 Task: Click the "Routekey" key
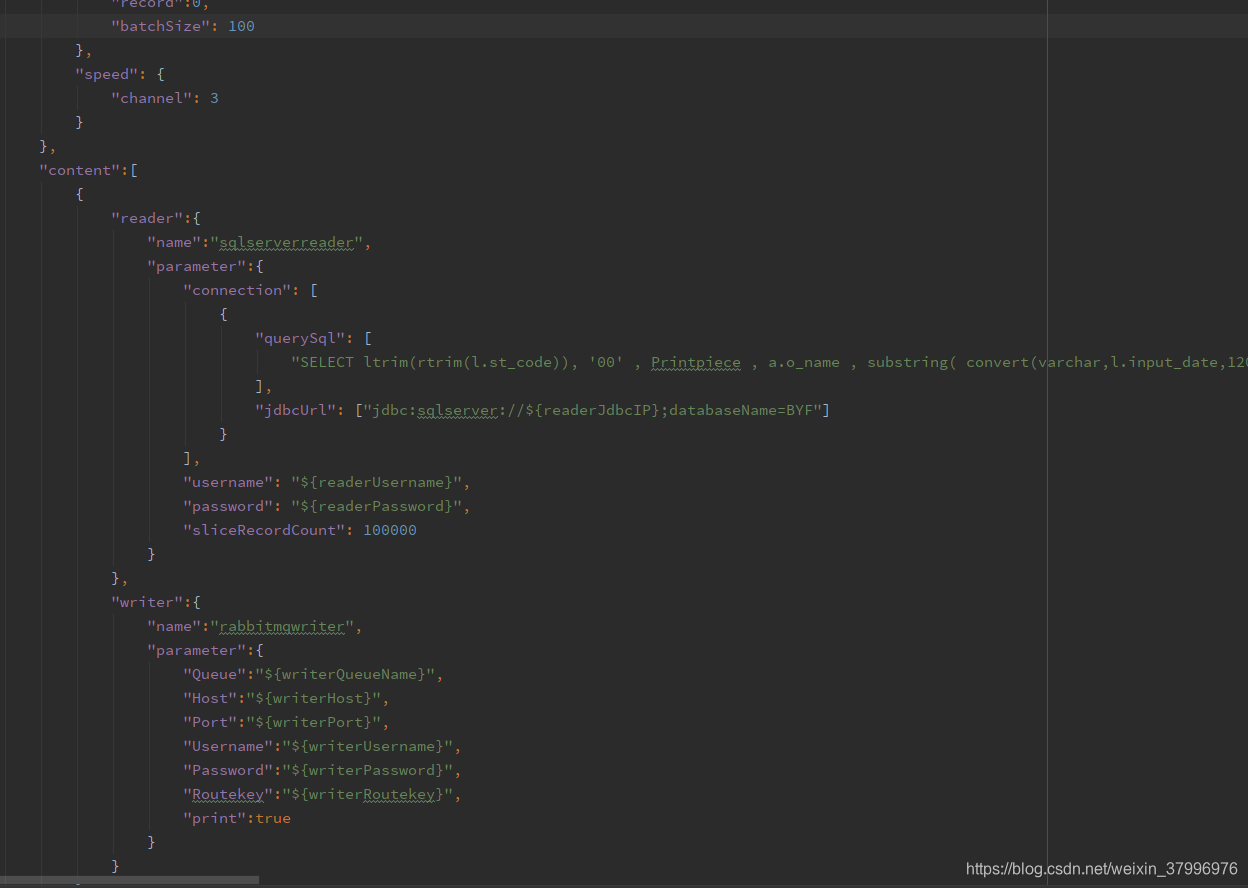click(228, 794)
